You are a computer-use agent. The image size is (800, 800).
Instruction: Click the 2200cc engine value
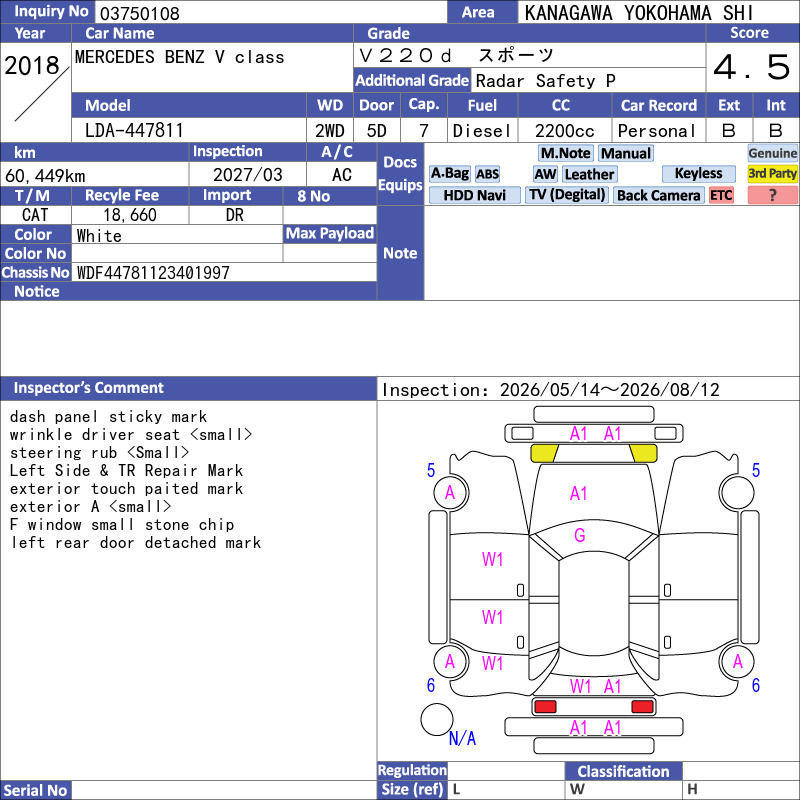pyautogui.click(x=564, y=131)
